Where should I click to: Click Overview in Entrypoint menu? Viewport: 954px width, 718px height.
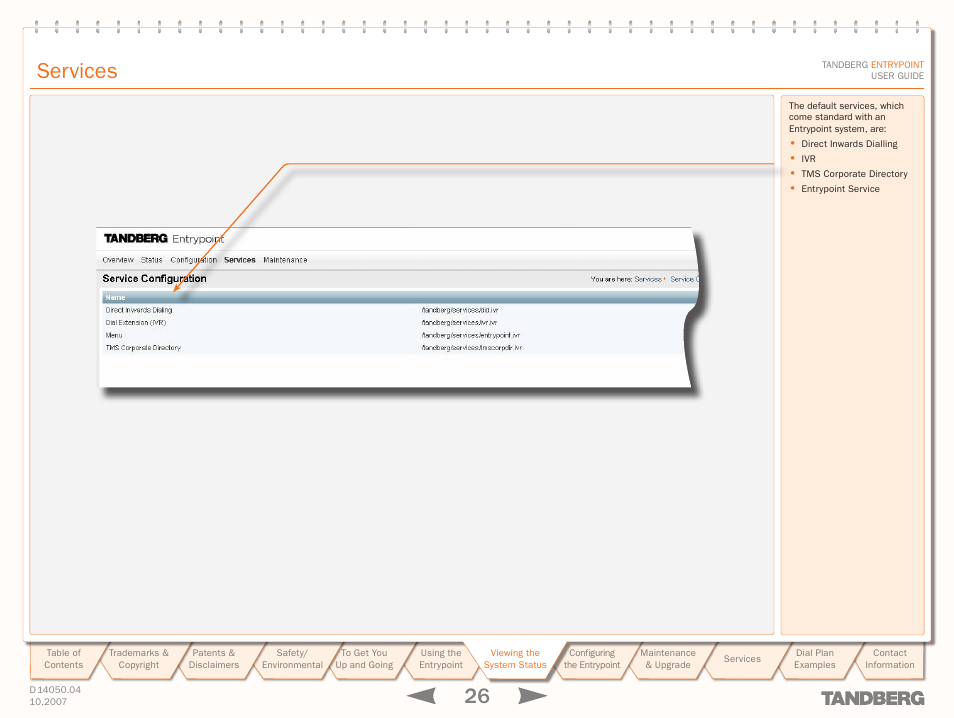118,260
